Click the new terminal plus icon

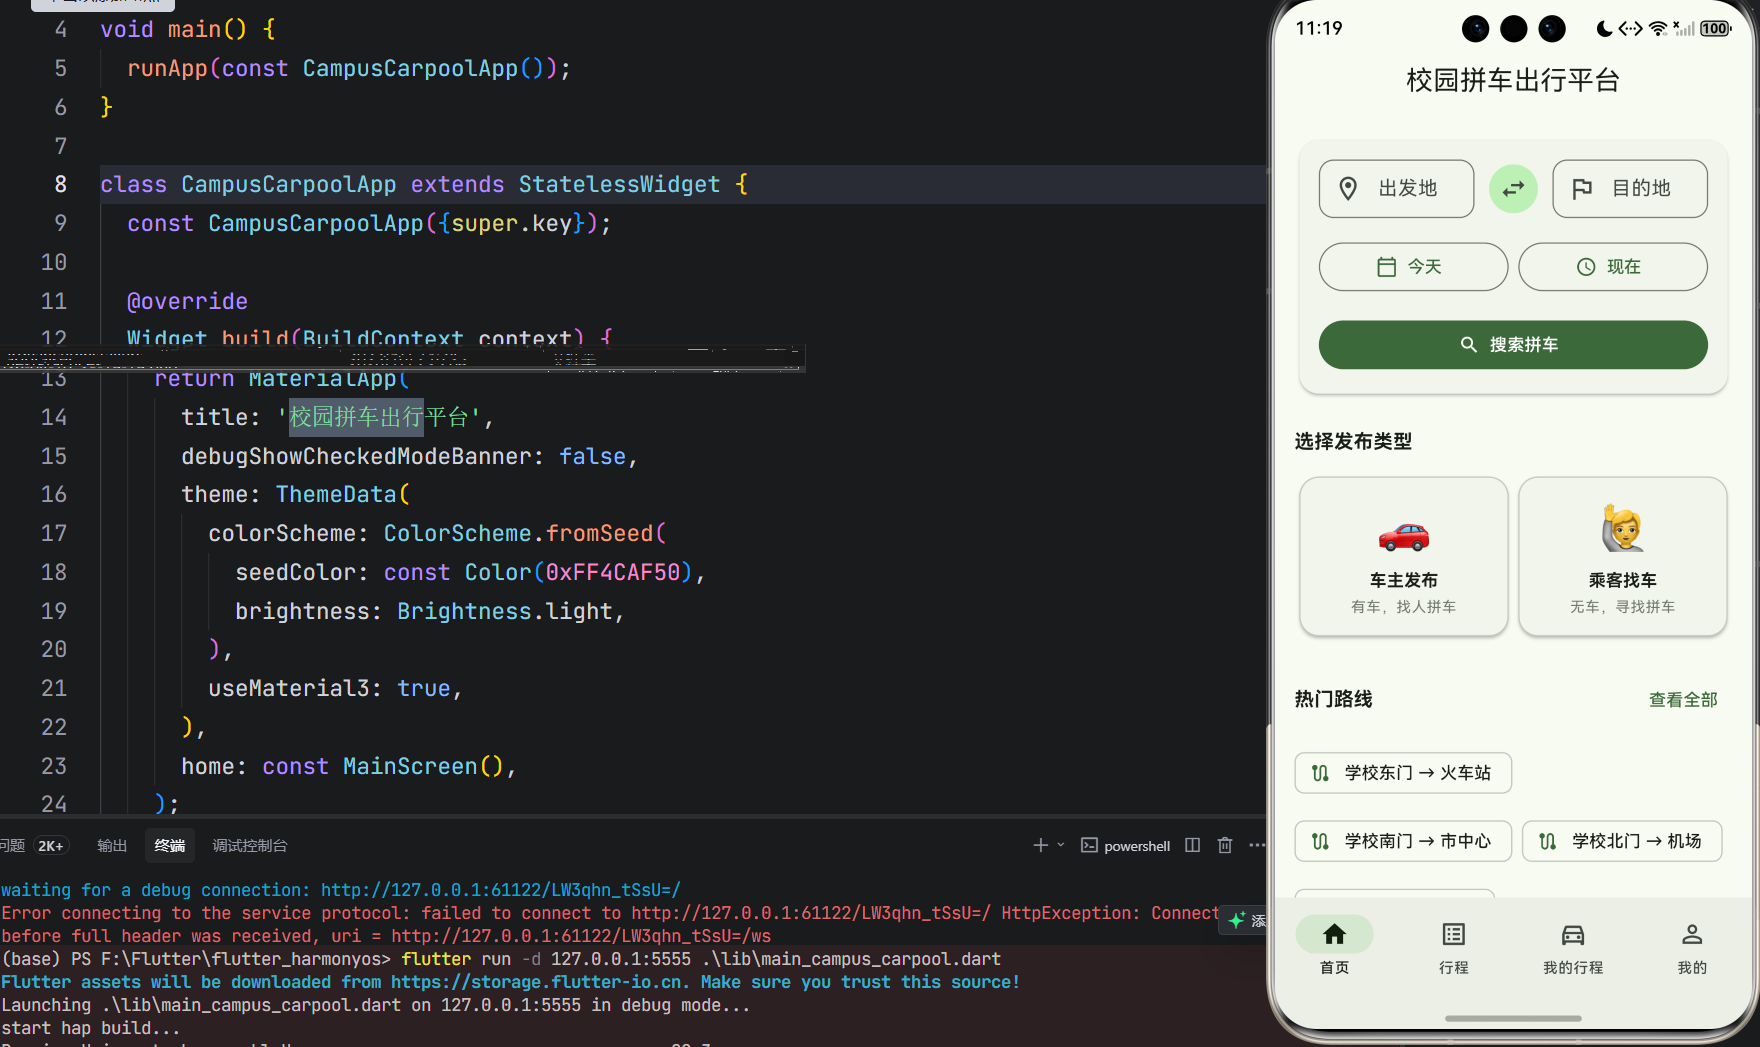point(1040,846)
